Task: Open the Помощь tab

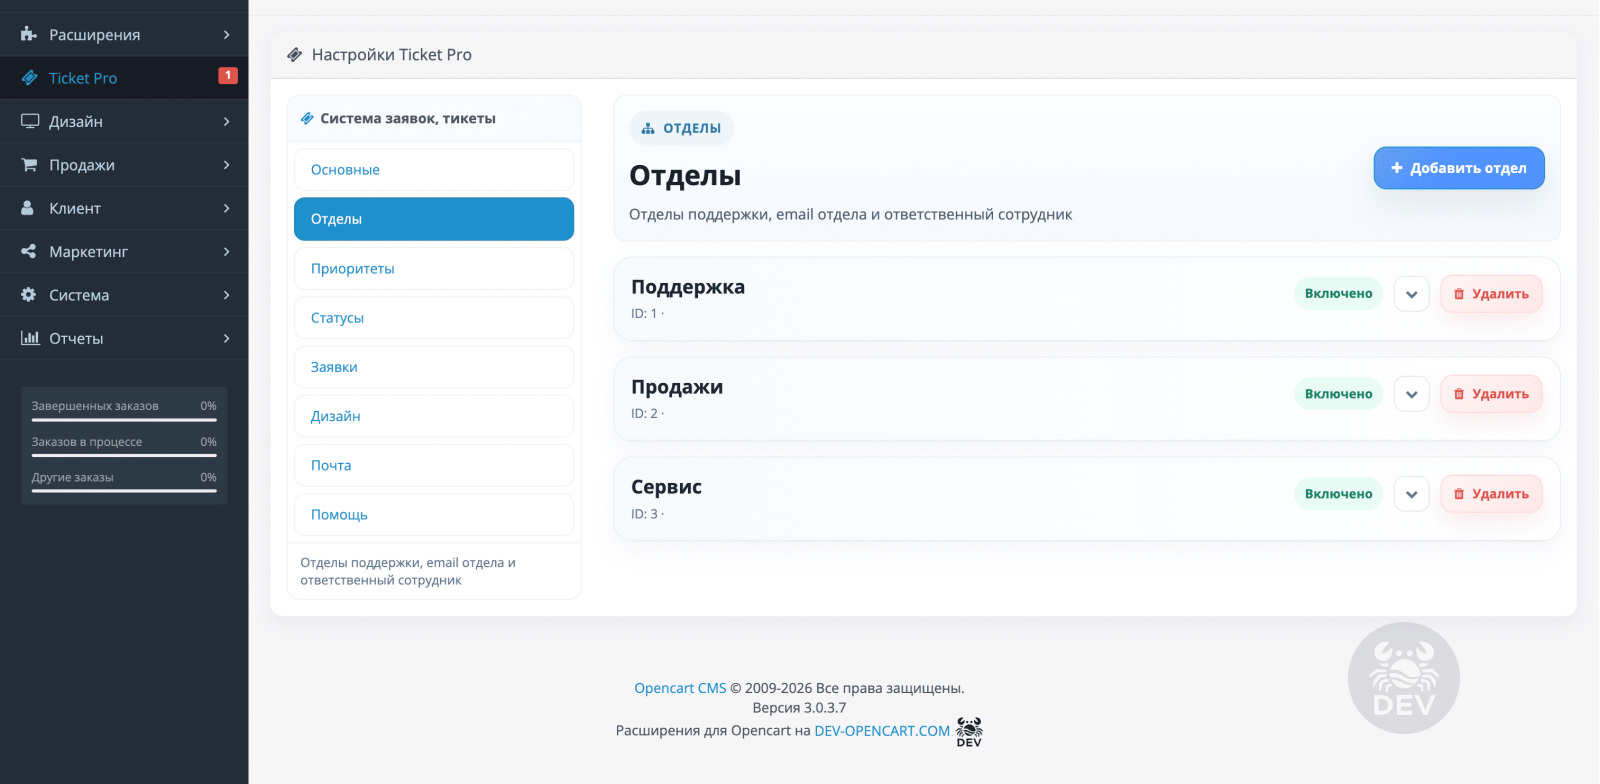Action: [x=434, y=514]
